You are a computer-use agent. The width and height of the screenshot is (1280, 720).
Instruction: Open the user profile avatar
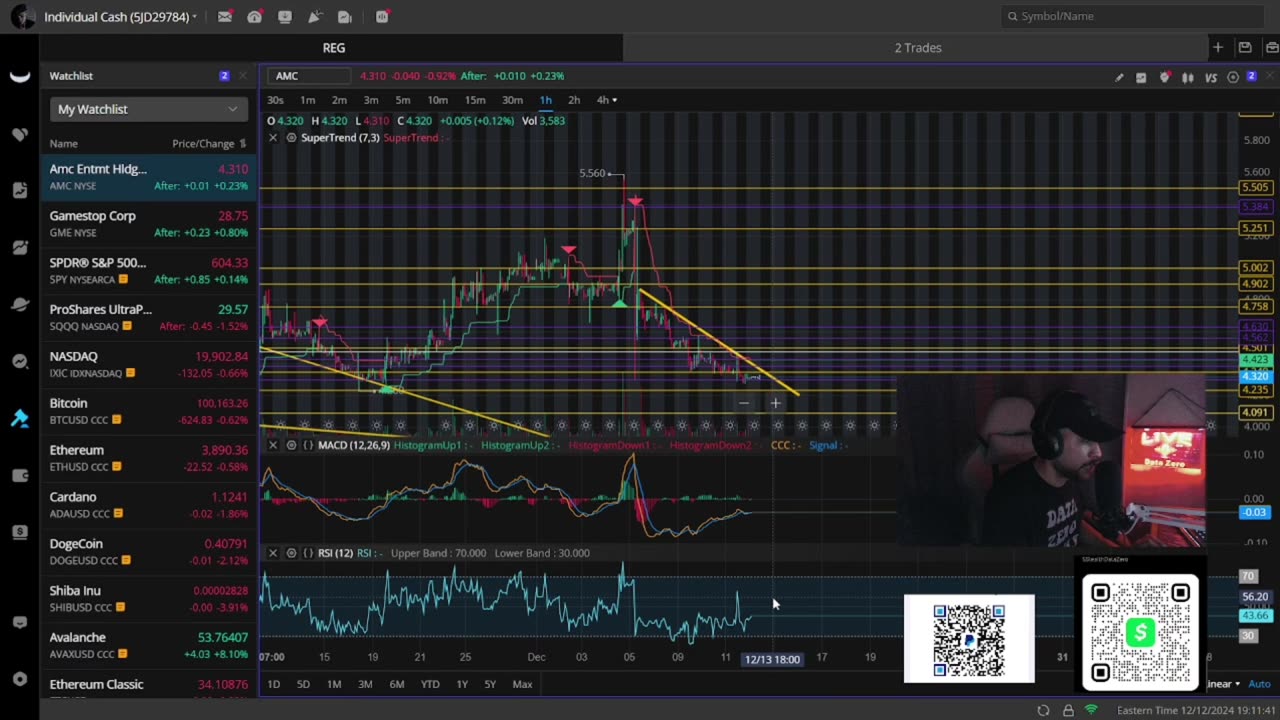(21, 17)
